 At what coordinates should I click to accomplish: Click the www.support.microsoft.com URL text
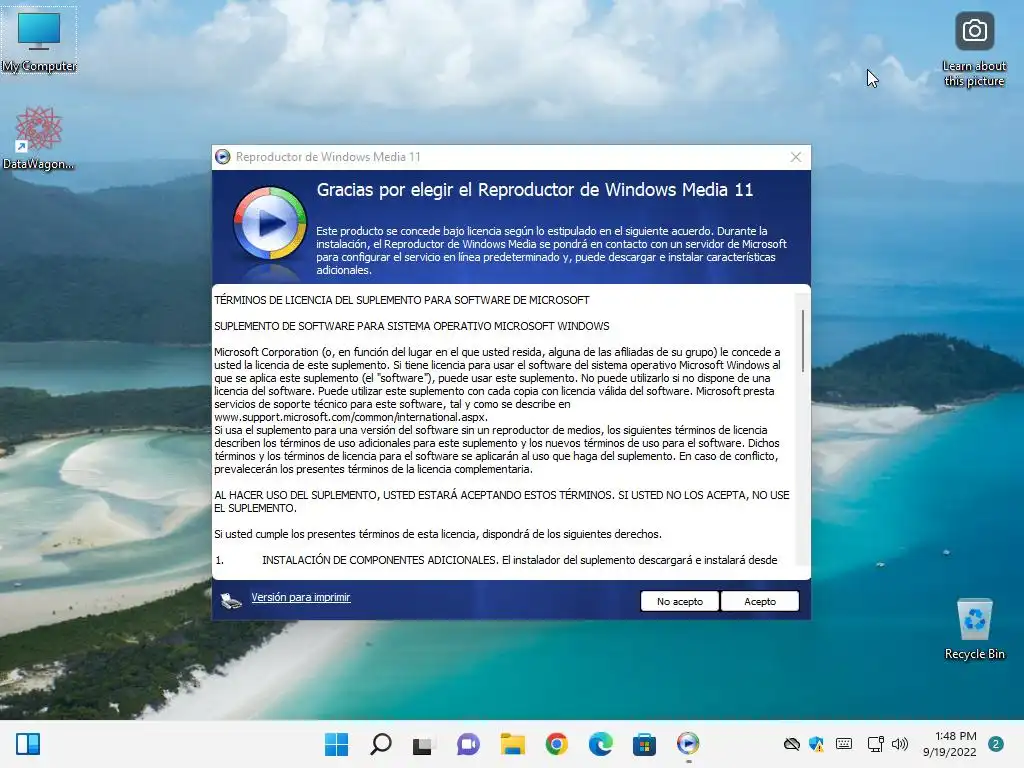pyautogui.click(x=351, y=417)
